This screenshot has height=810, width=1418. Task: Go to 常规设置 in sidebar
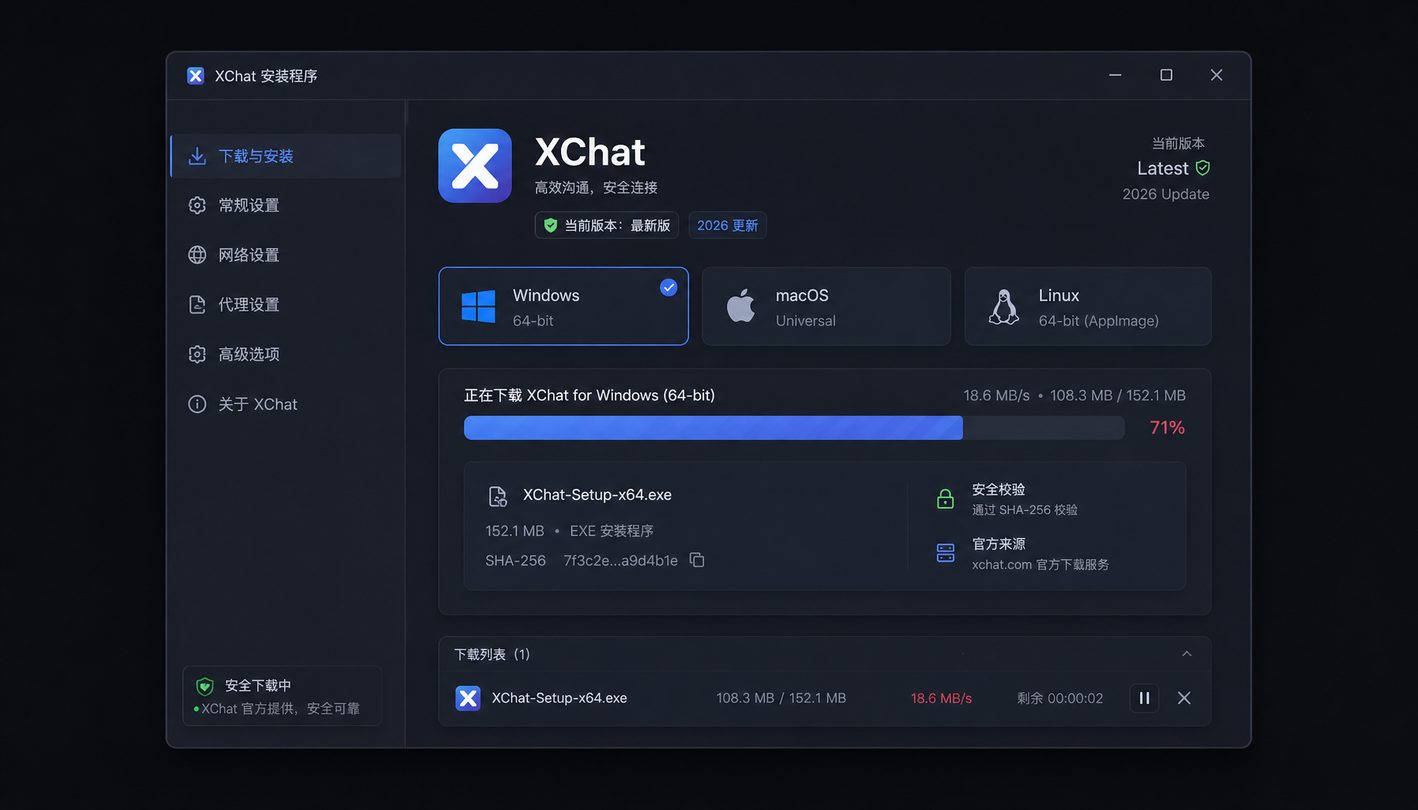(x=286, y=205)
